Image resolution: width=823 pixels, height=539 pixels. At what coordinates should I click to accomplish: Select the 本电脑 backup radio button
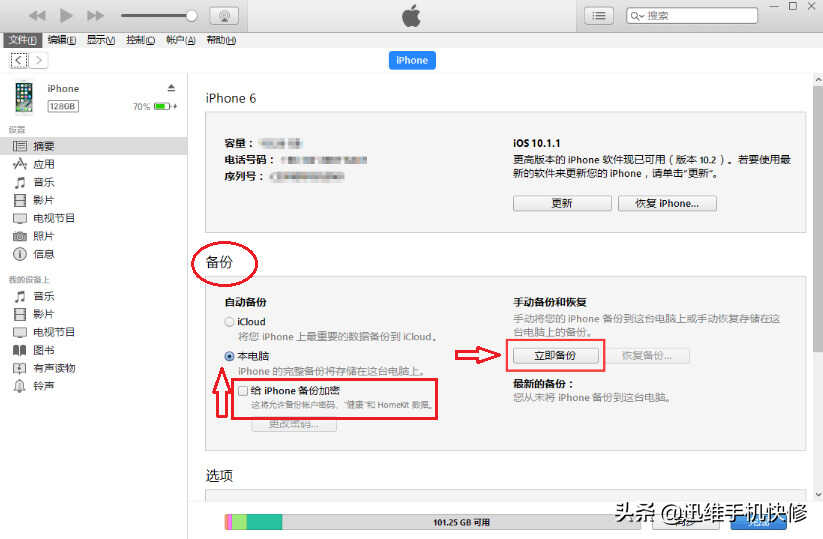229,356
